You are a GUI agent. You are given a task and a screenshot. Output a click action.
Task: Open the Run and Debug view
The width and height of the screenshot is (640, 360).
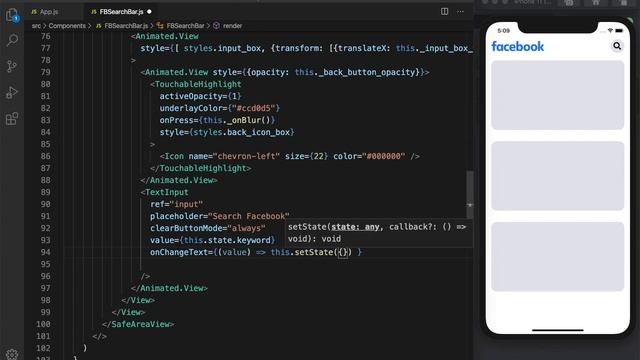pos(12,93)
